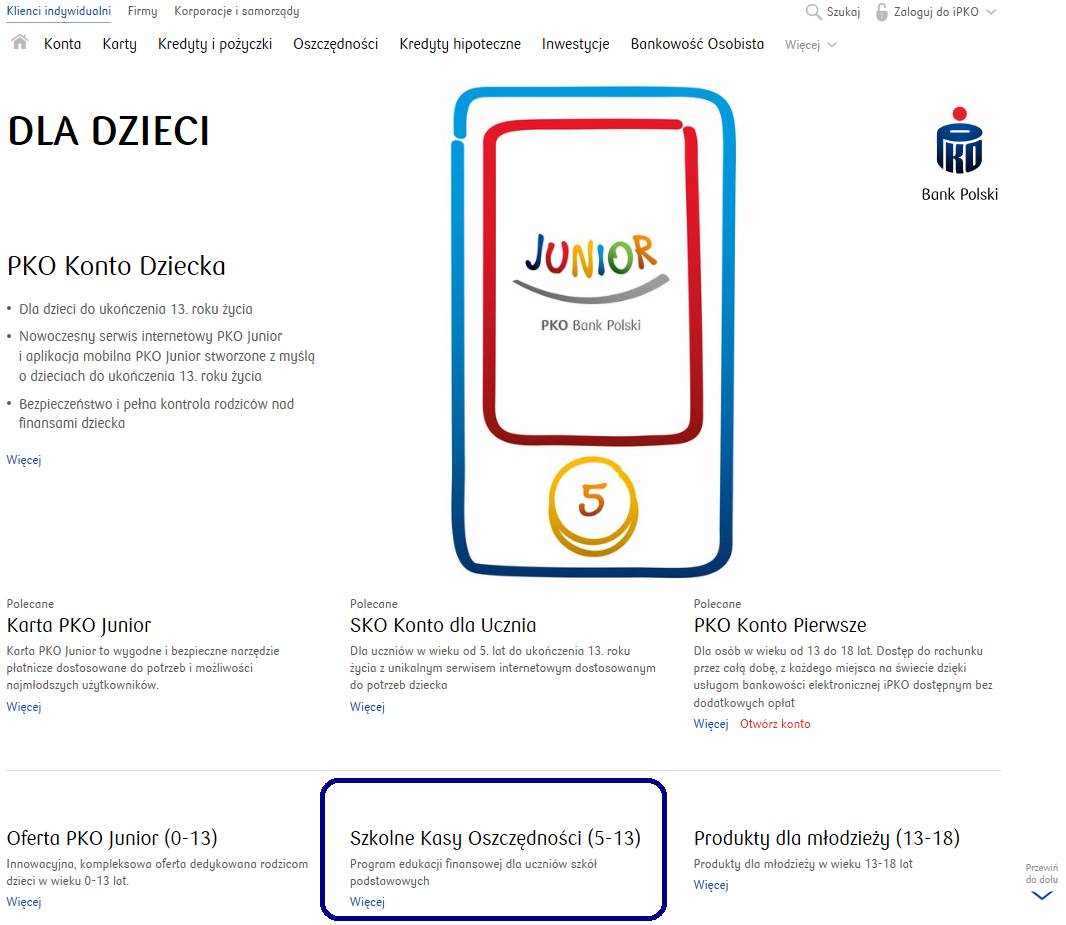Viewport: 1066px width, 925px height.
Task: Click Więcej under Oferta PKO Junior
Action: point(24,902)
